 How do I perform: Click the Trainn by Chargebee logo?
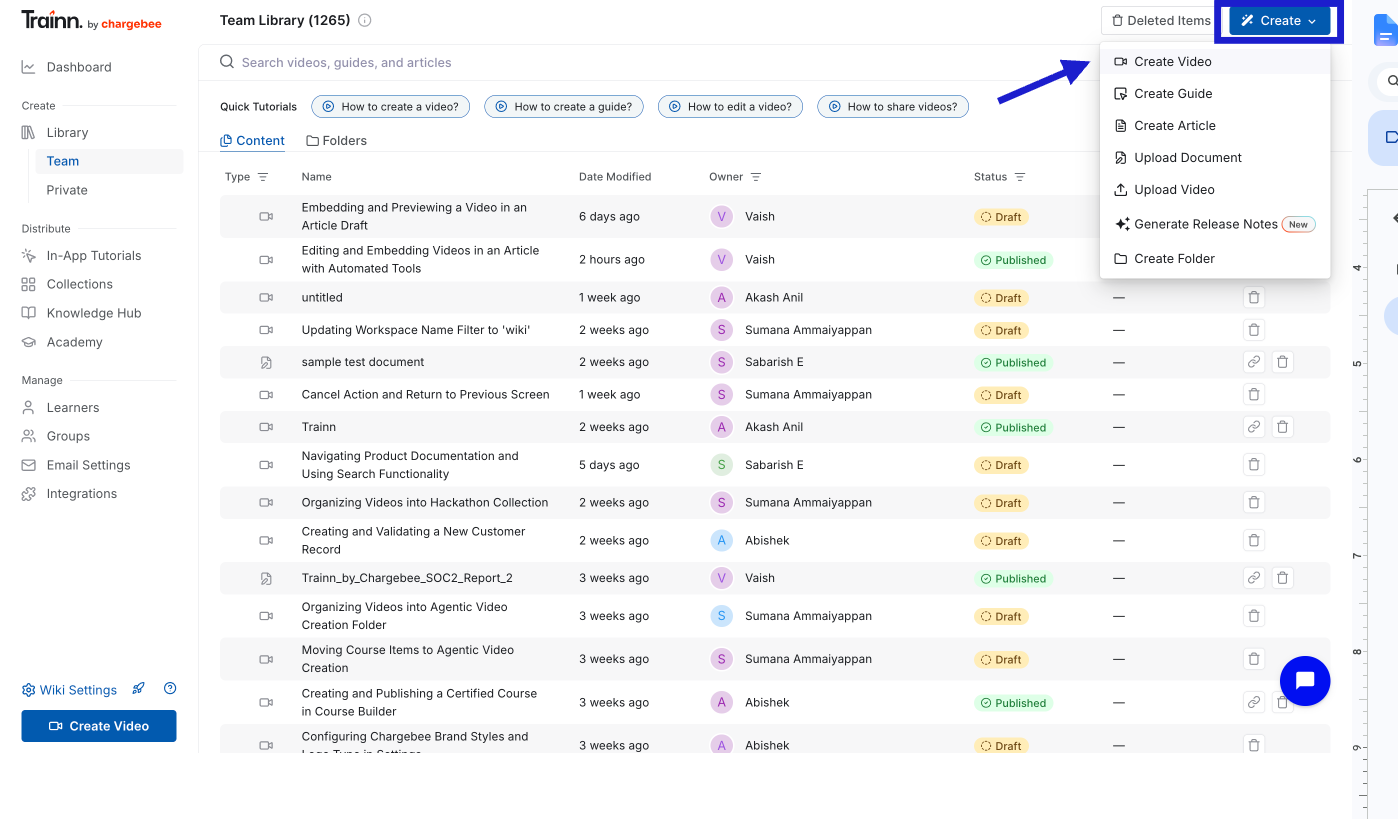(x=91, y=20)
